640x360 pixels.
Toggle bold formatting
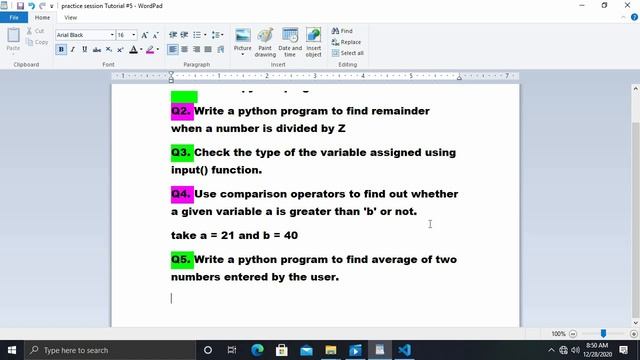[x=61, y=49]
